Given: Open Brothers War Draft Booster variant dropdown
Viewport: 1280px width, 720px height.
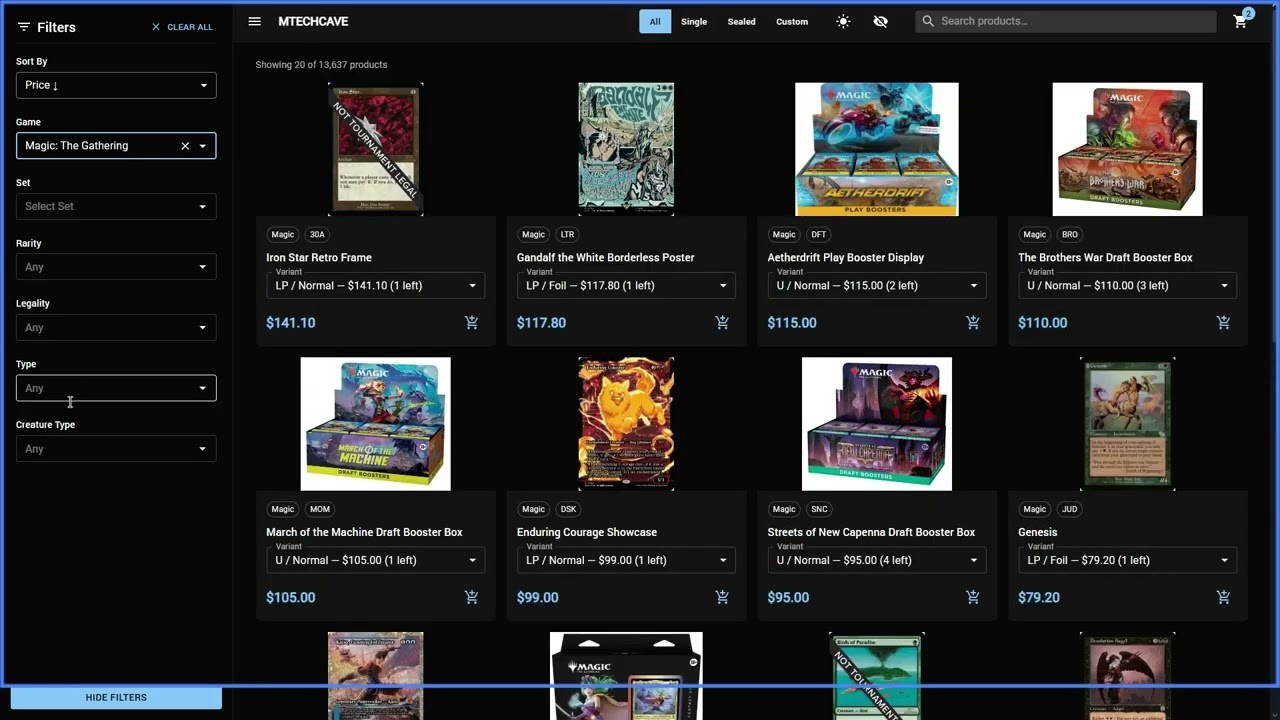Looking at the screenshot, I should pyautogui.click(x=1127, y=285).
